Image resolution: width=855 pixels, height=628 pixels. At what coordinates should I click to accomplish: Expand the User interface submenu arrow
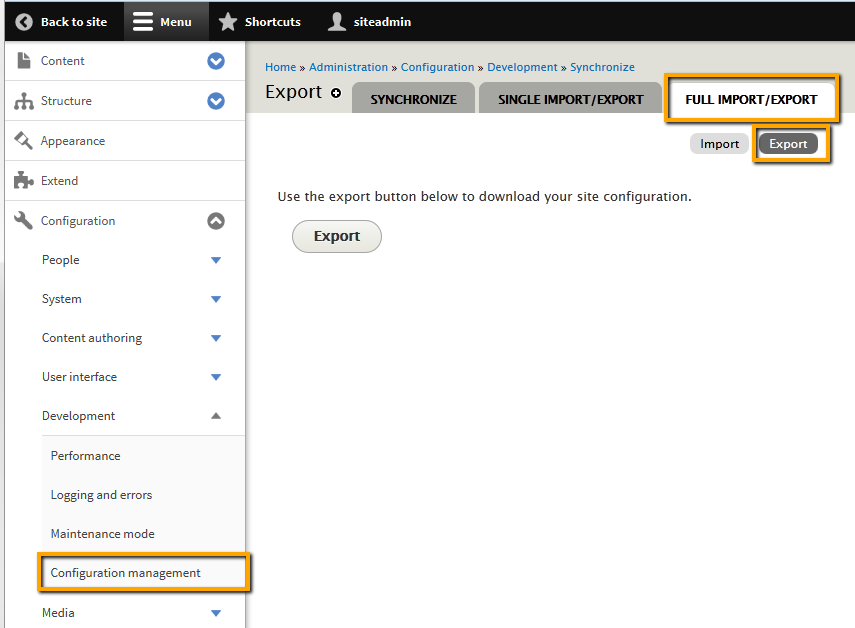[216, 377]
